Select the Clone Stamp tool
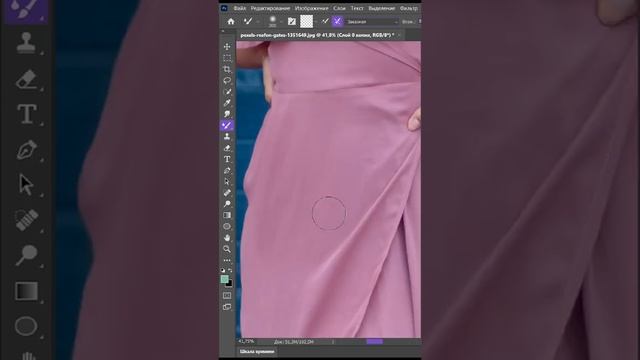640x360 pixels. [x=227, y=137]
